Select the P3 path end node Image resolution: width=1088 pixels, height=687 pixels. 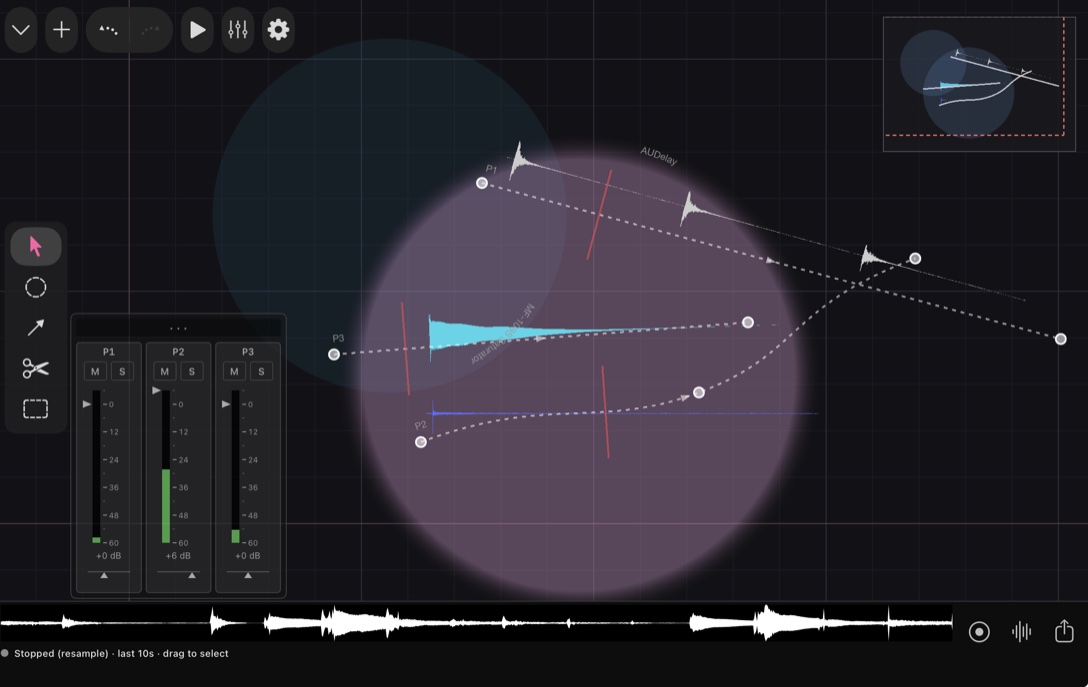(x=748, y=322)
